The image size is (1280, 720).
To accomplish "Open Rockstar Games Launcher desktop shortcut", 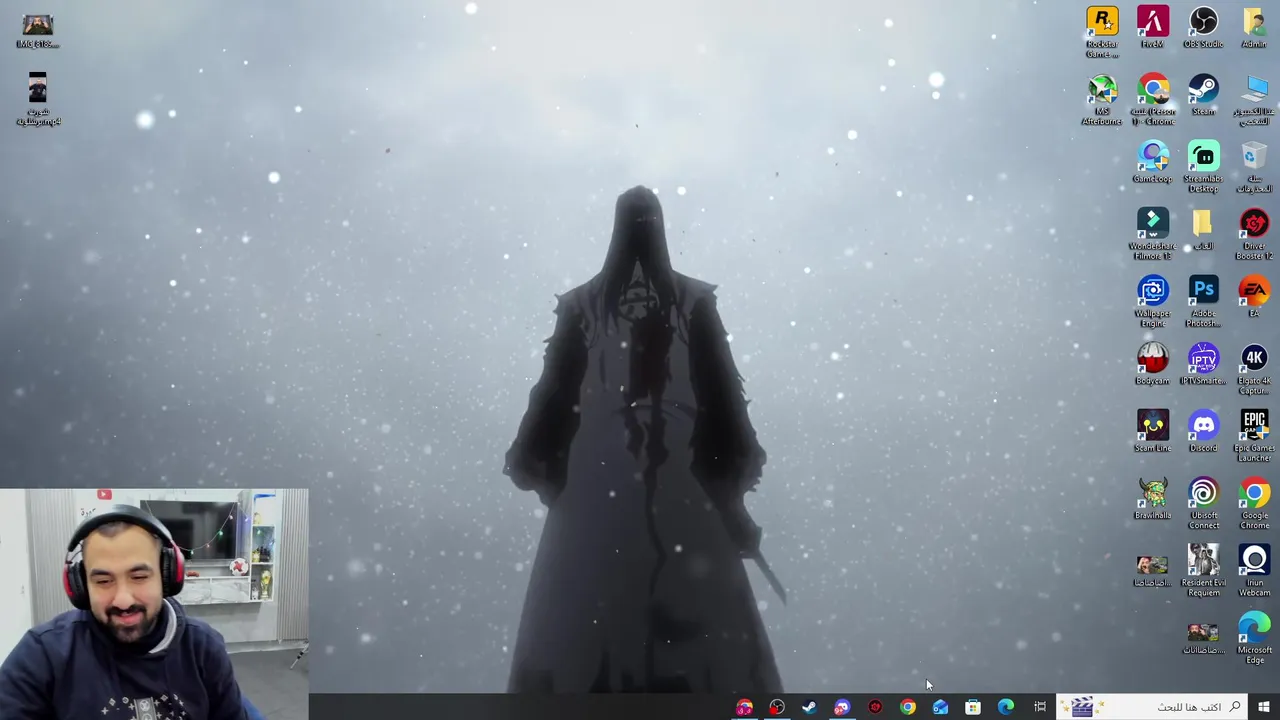I will point(1102,32).
